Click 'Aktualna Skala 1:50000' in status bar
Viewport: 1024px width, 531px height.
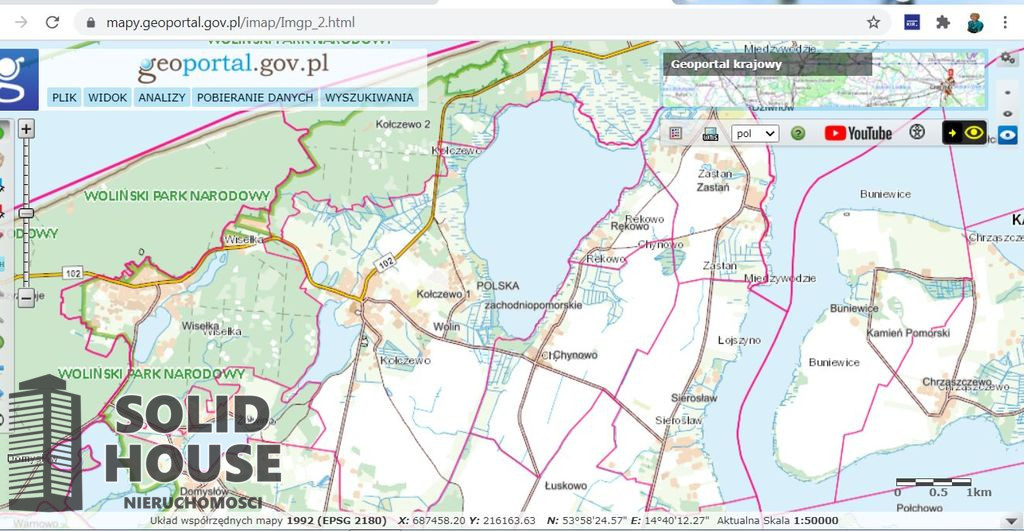click(x=778, y=521)
